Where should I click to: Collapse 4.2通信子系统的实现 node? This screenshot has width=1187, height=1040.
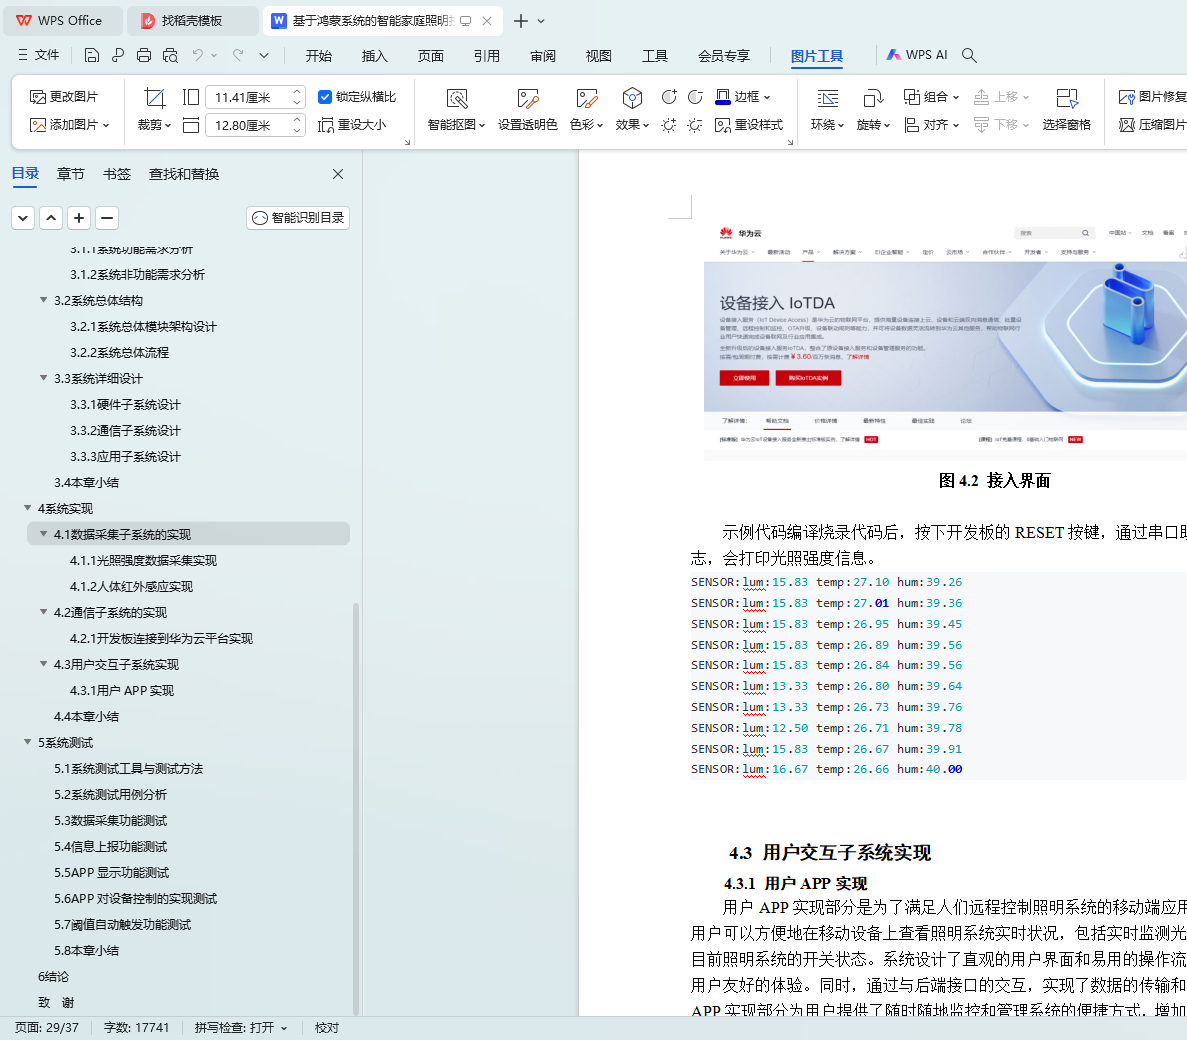[x=44, y=612]
